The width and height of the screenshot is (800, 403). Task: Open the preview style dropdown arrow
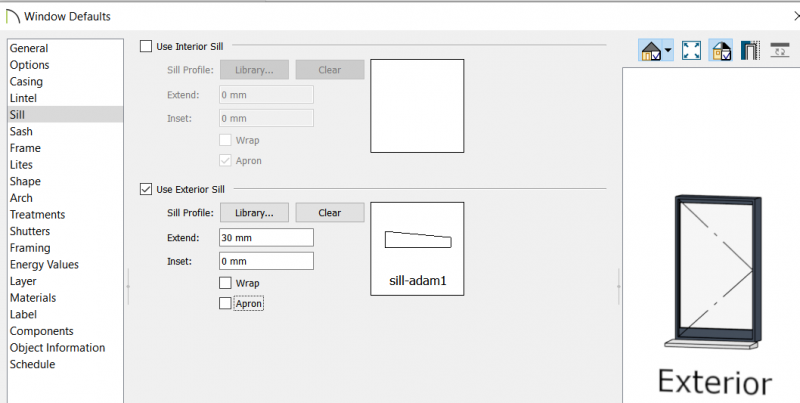[x=668, y=51]
